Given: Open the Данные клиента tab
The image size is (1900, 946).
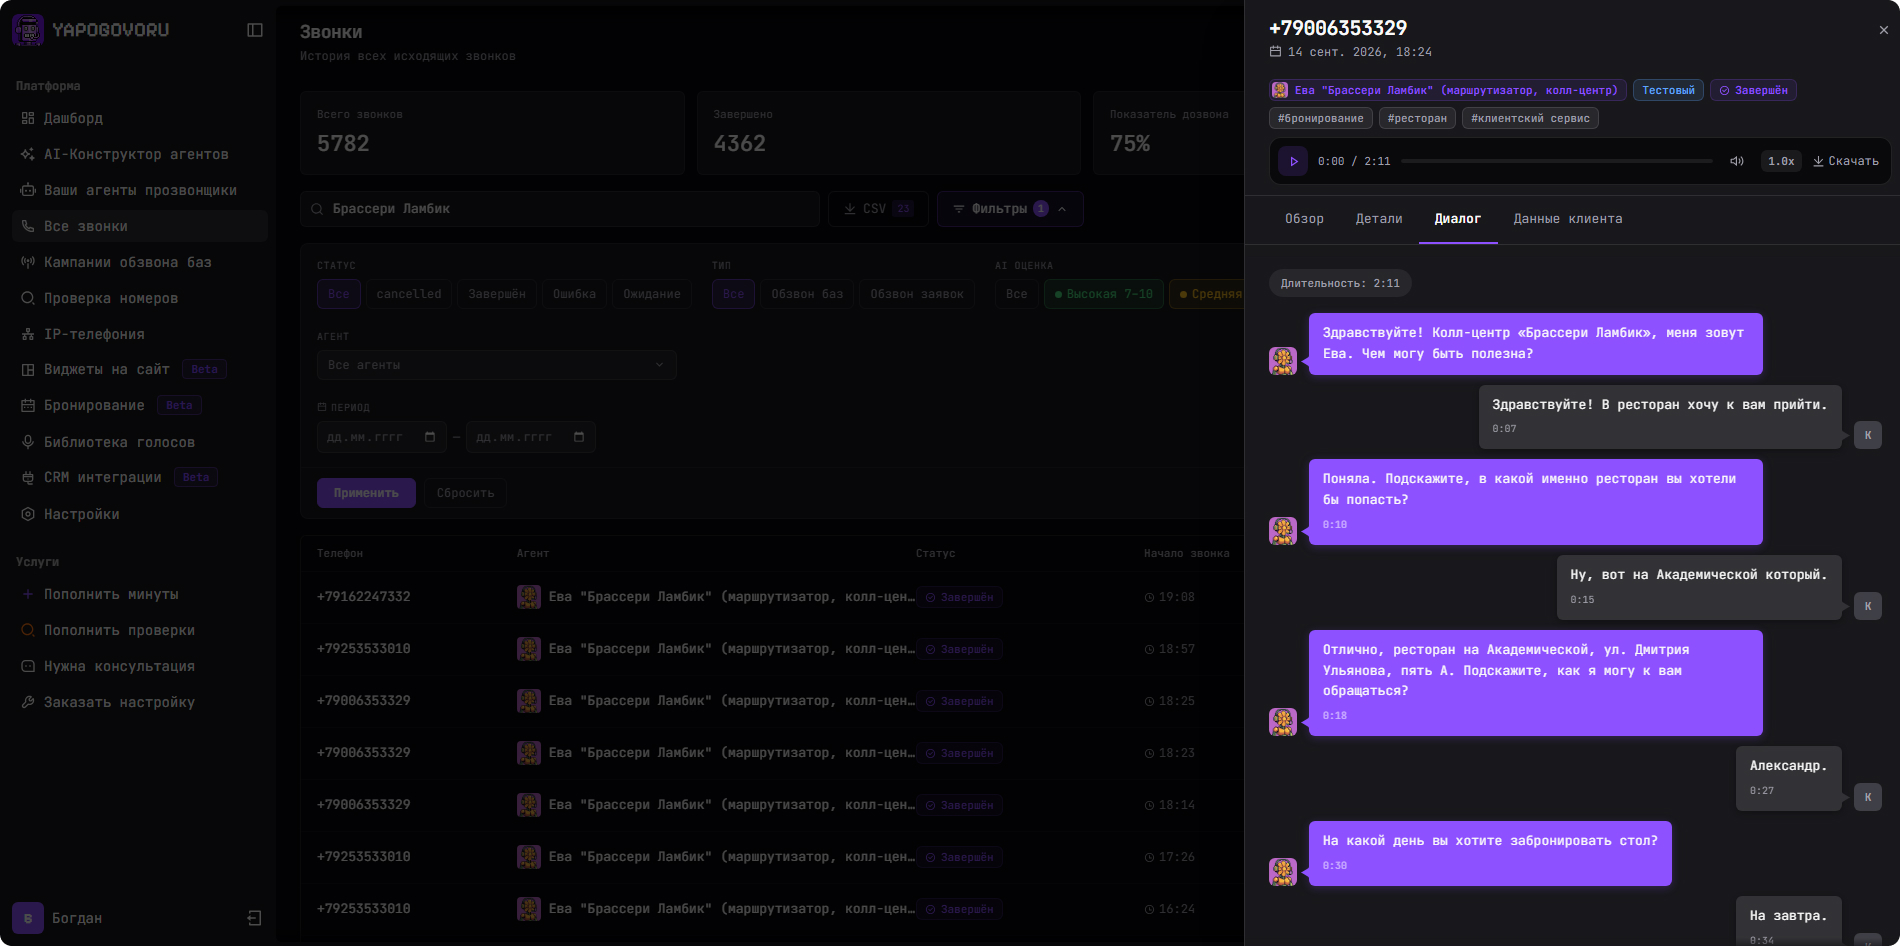Looking at the screenshot, I should 1568,219.
